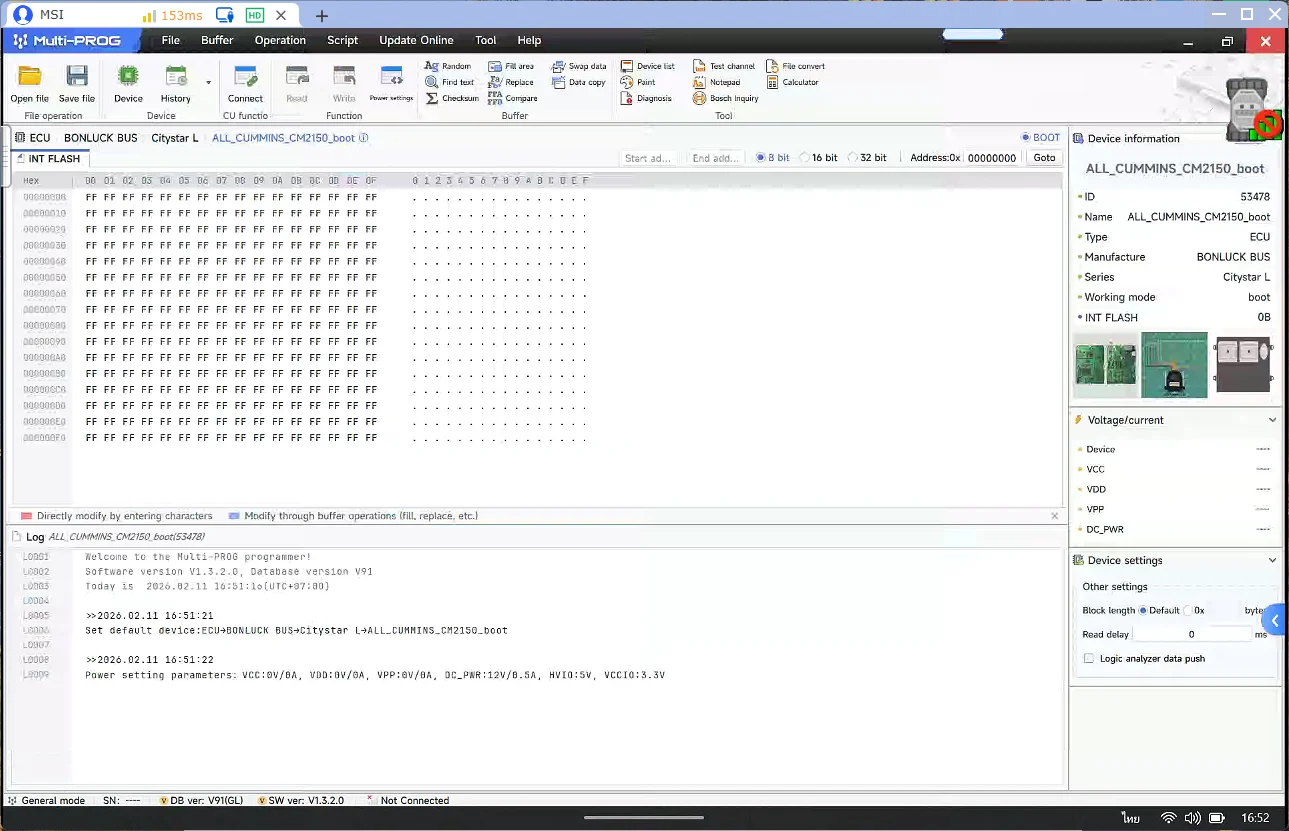Open the Find text tool
The height and width of the screenshot is (831, 1289).
[x=450, y=82]
